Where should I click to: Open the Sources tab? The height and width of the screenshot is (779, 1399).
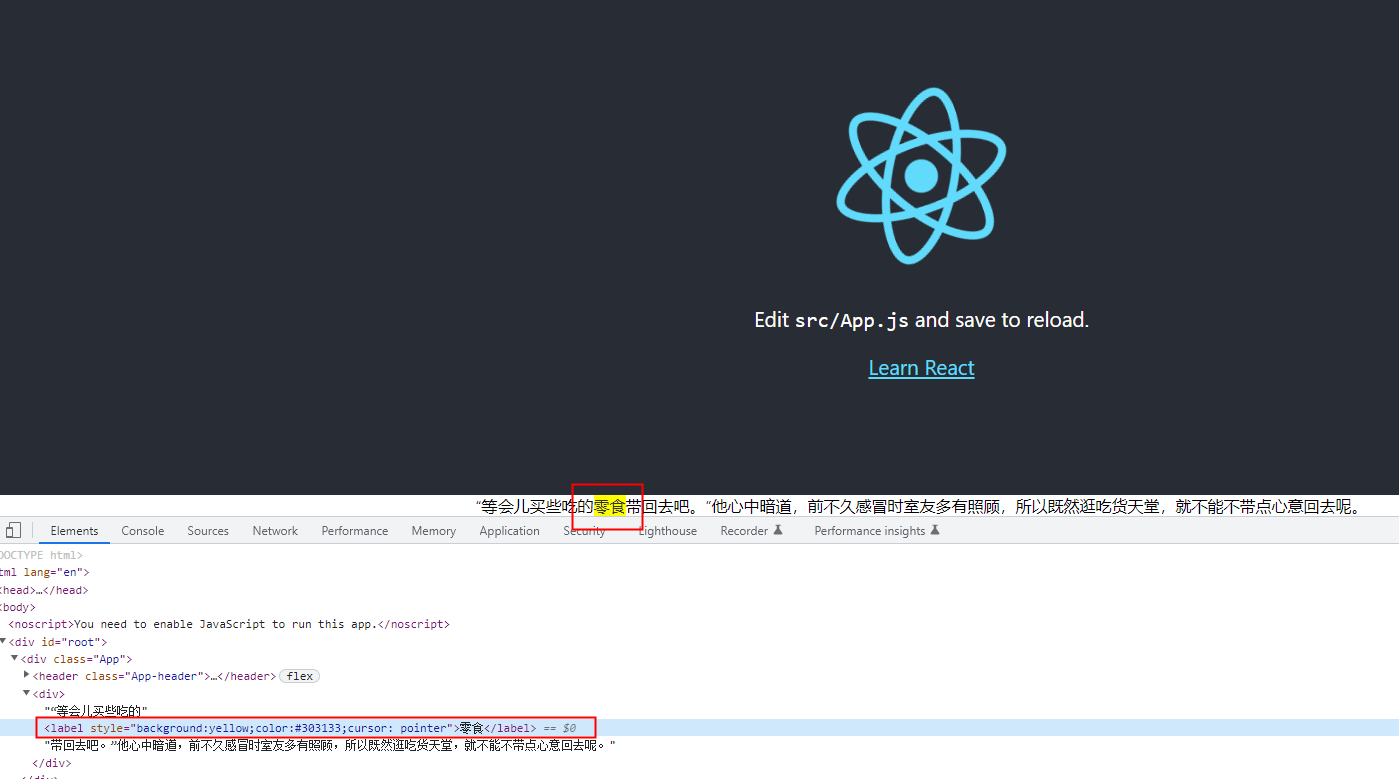point(208,531)
